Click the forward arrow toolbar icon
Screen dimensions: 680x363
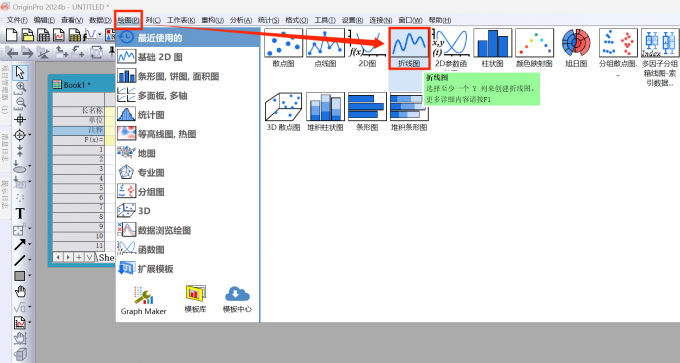coord(27,53)
